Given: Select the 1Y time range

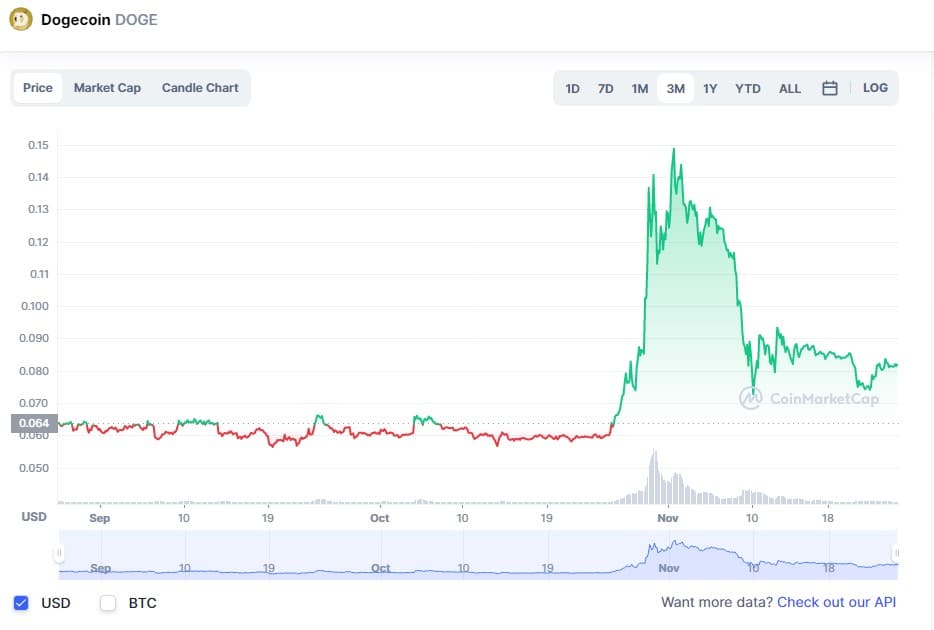Looking at the screenshot, I should point(710,89).
